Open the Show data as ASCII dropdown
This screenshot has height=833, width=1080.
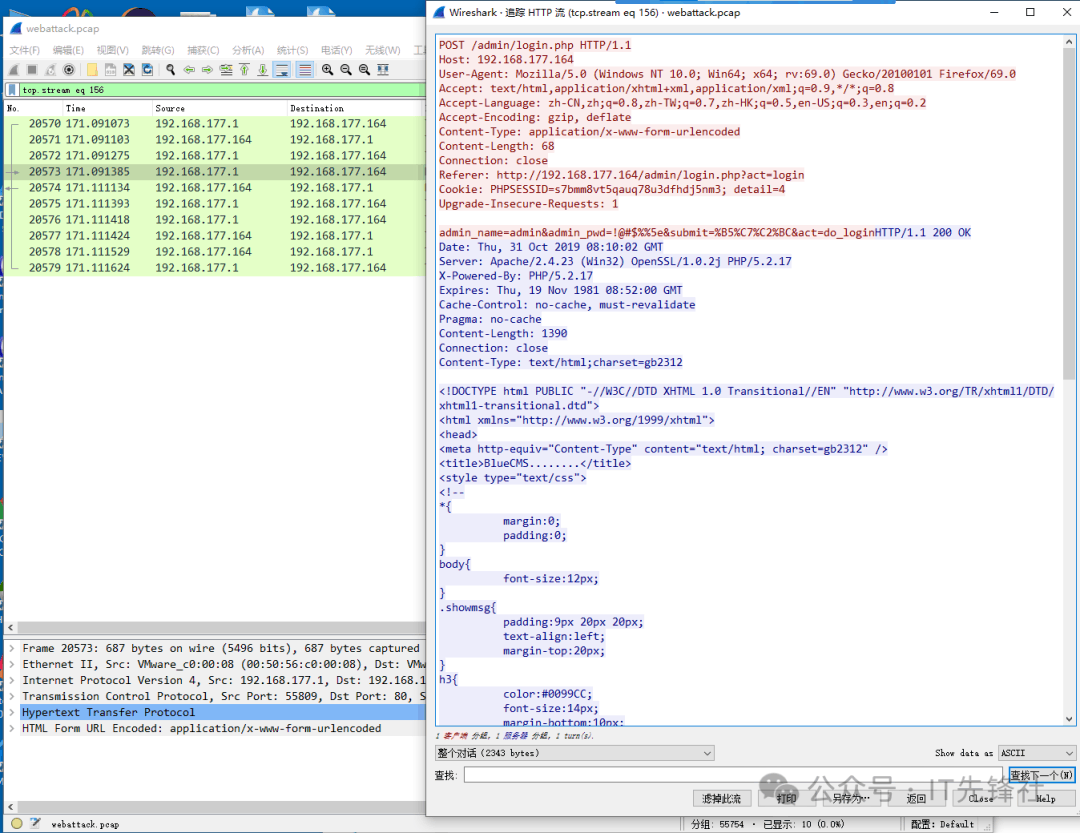[x=1037, y=753]
